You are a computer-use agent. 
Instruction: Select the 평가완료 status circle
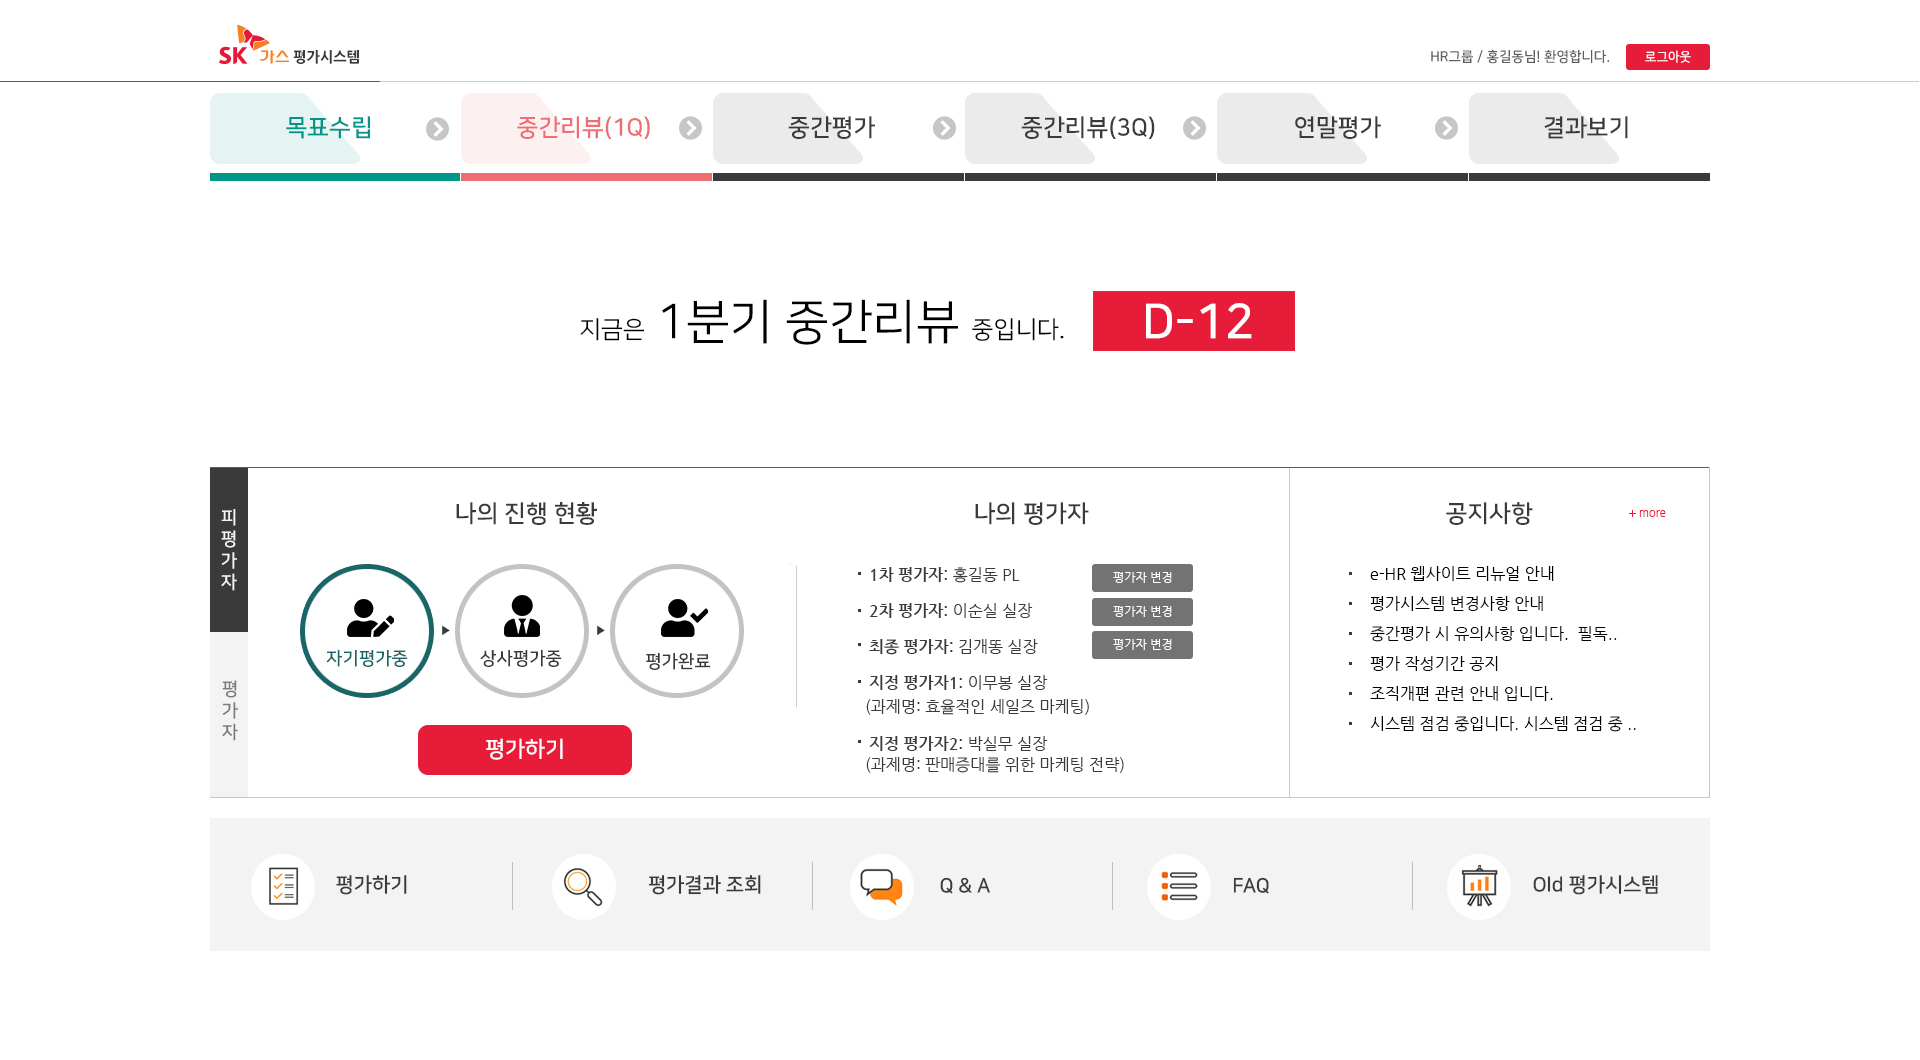coord(677,631)
